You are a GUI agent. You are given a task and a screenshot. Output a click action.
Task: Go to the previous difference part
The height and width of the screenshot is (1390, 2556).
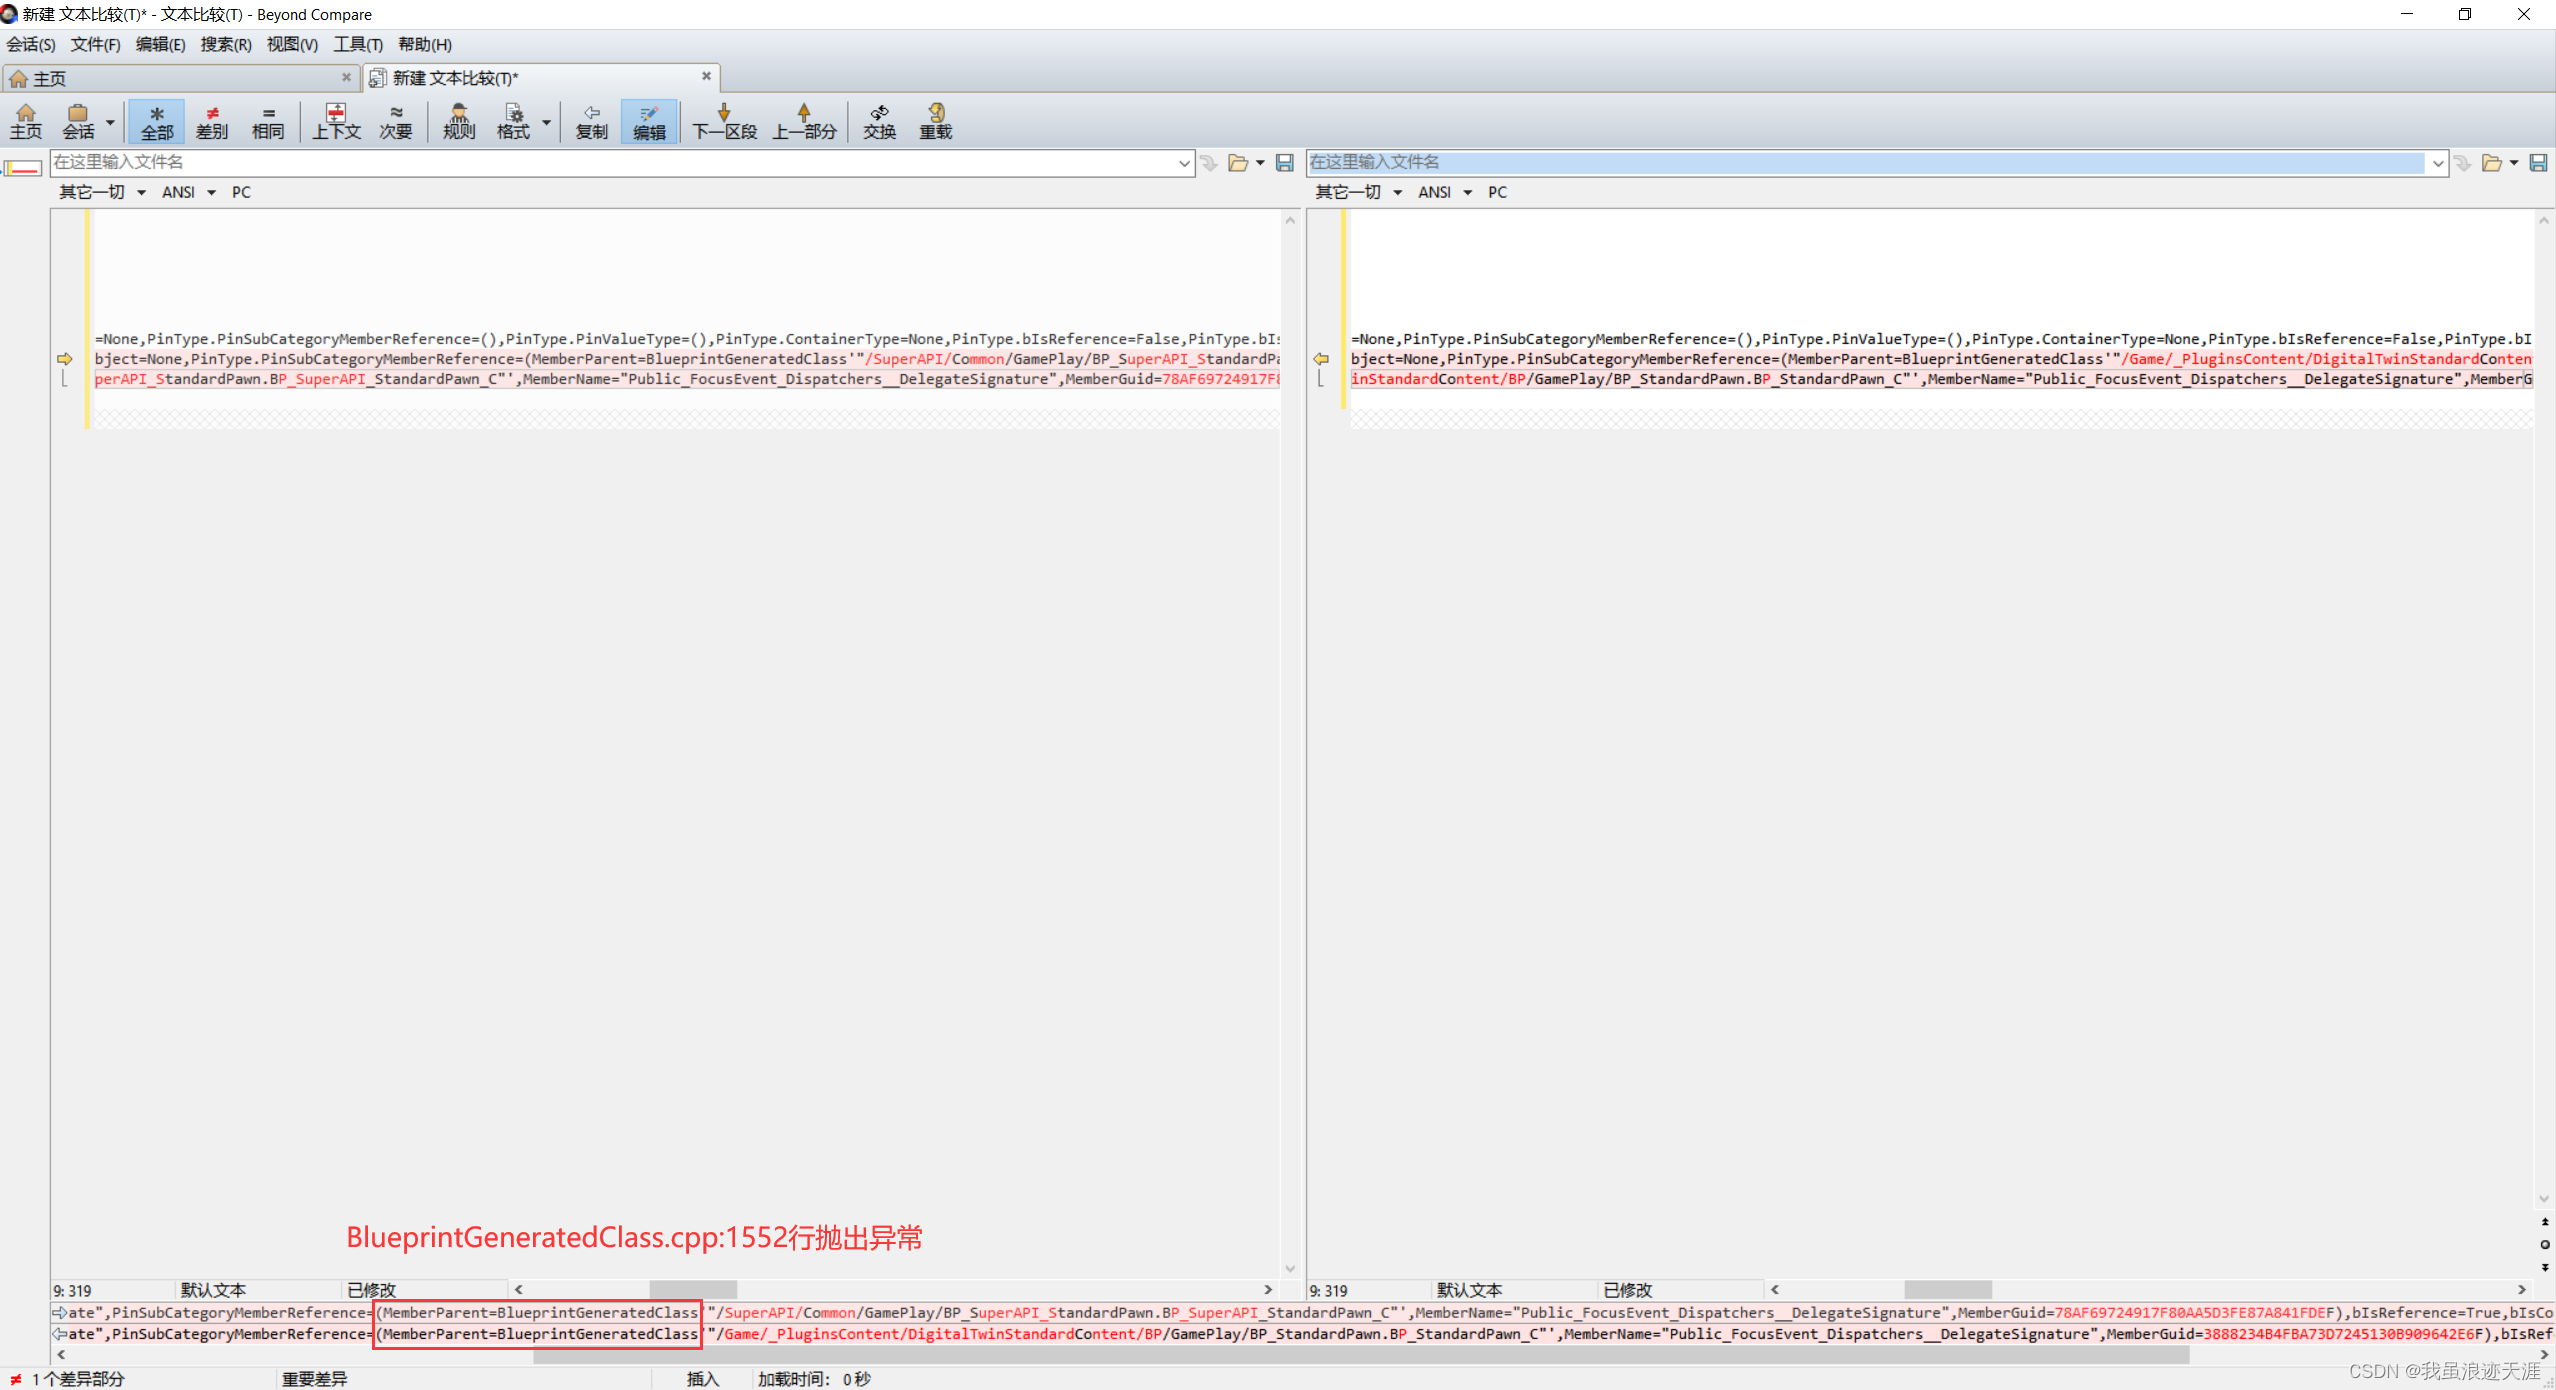point(804,120)
